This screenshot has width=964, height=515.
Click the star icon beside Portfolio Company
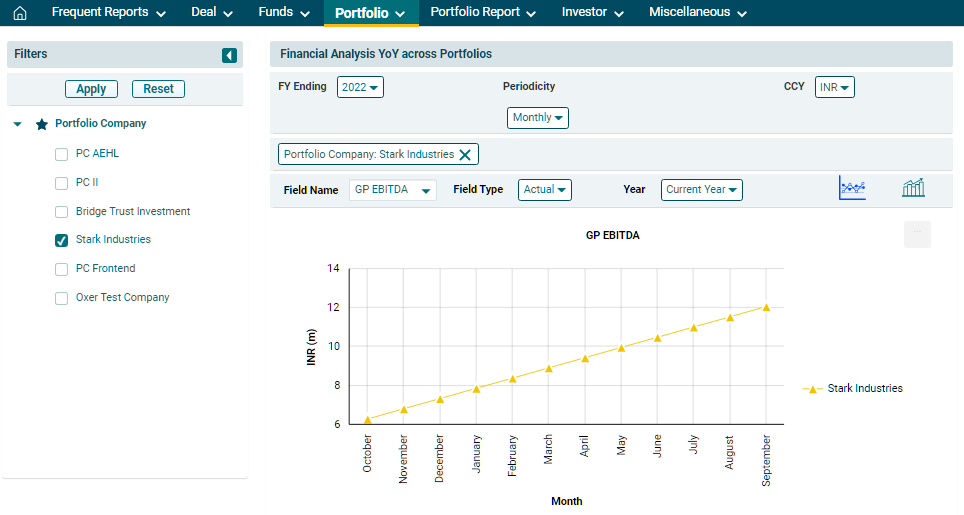42,124
